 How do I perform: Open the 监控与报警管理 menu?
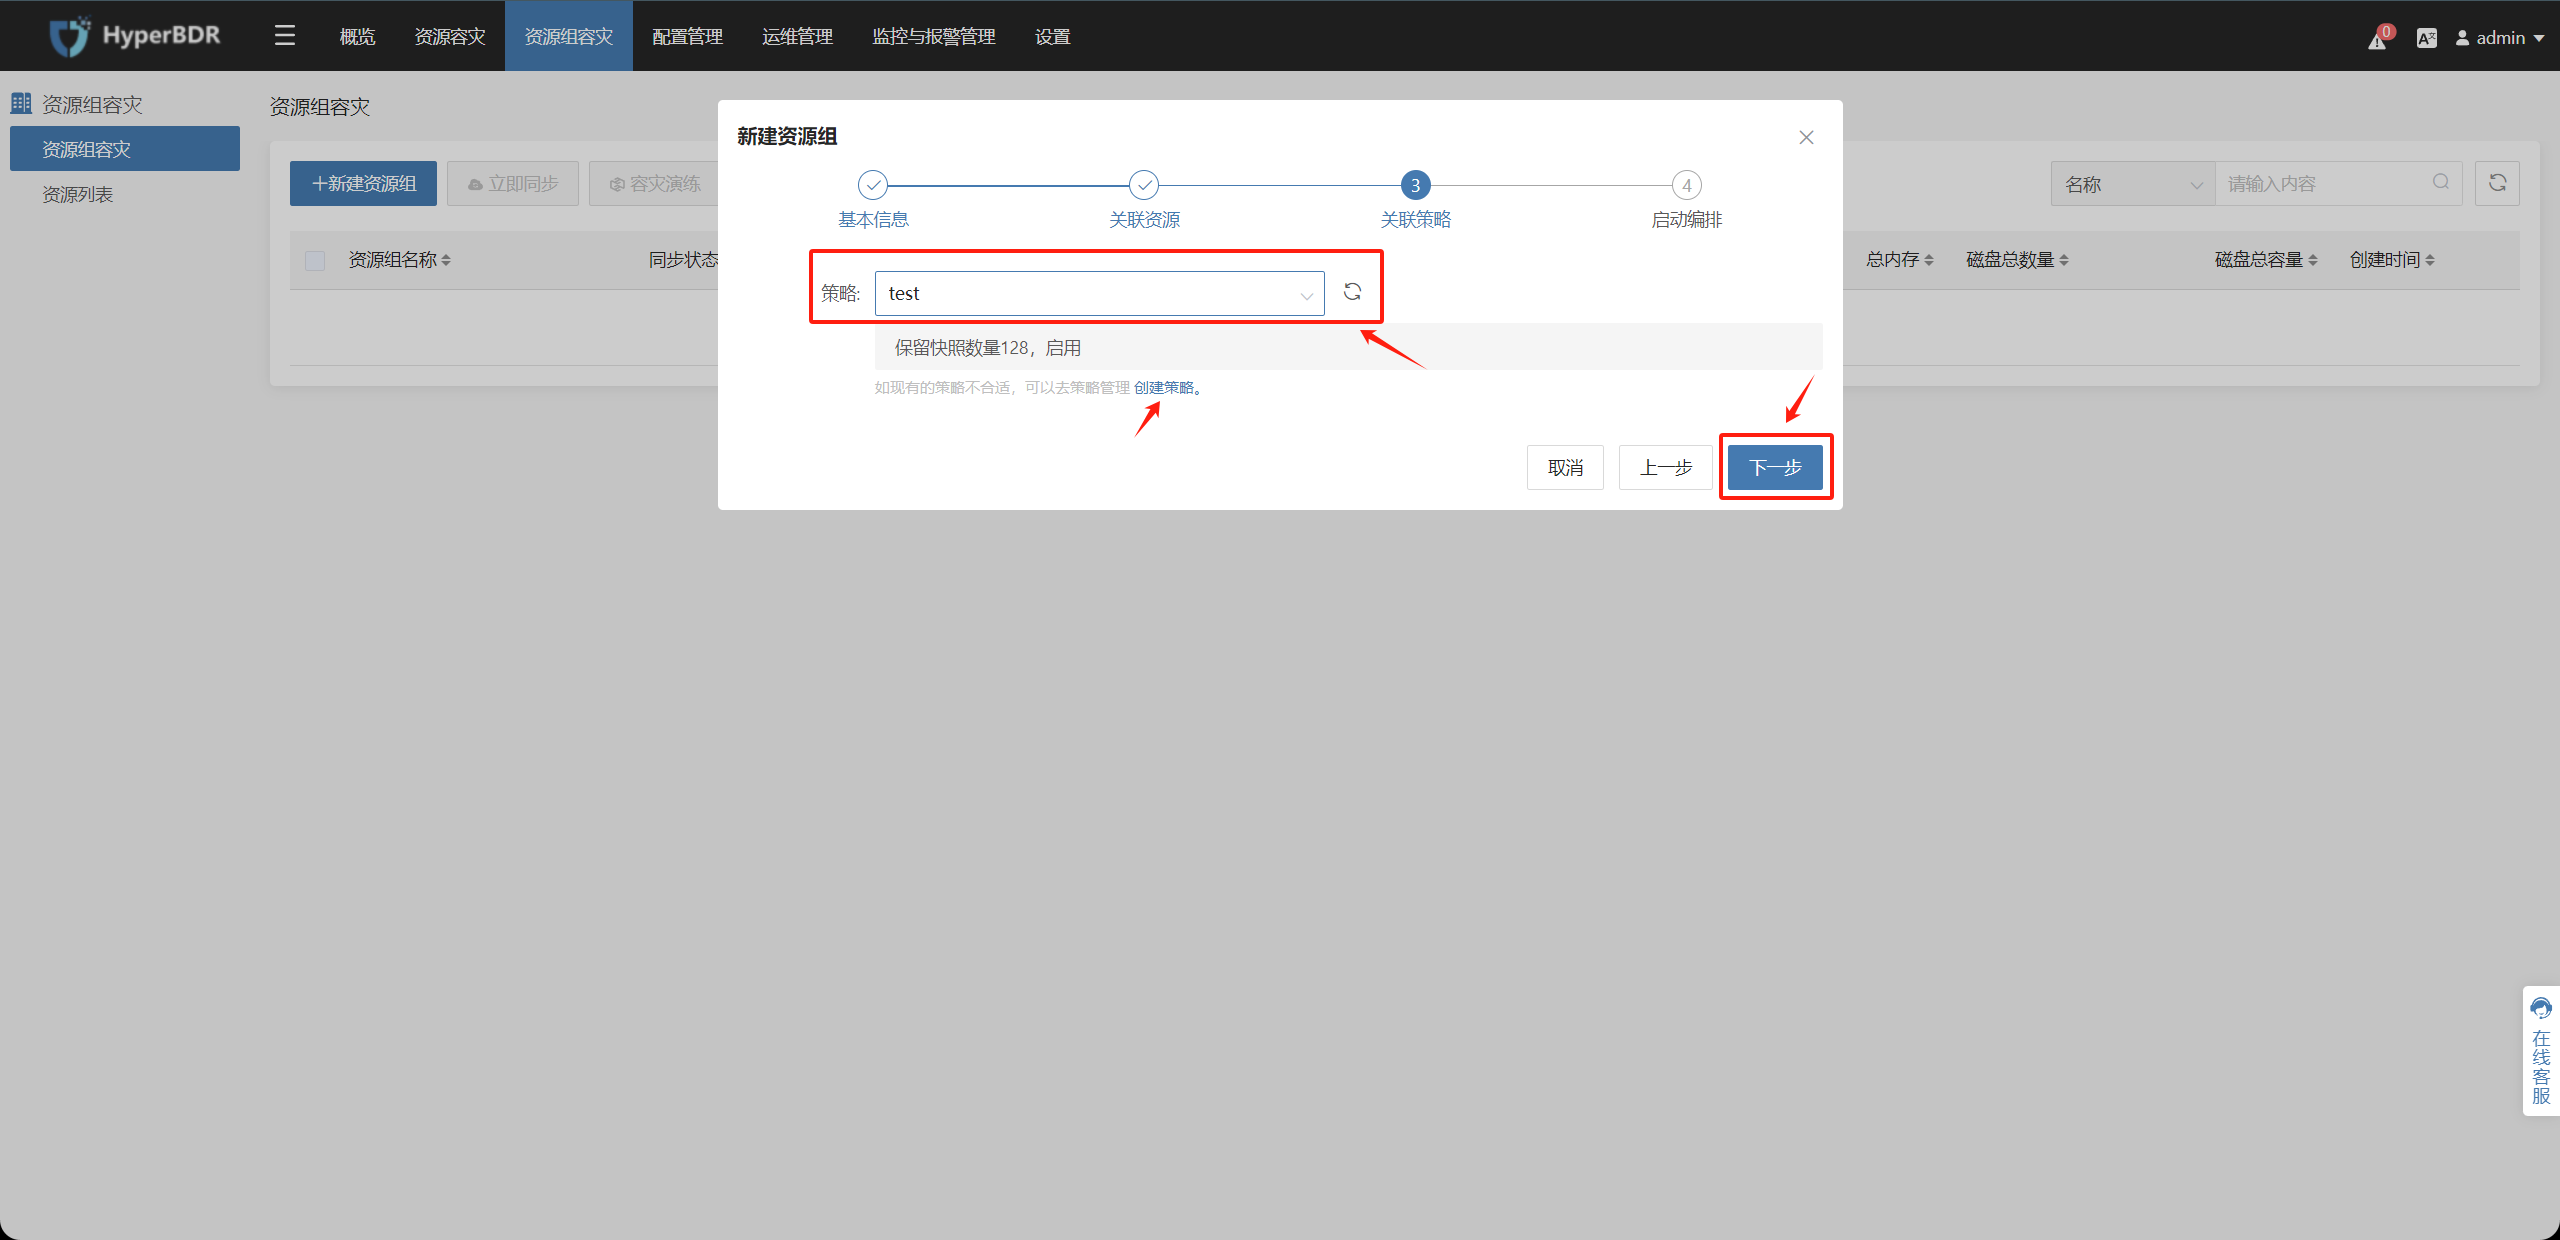[934, 37]
